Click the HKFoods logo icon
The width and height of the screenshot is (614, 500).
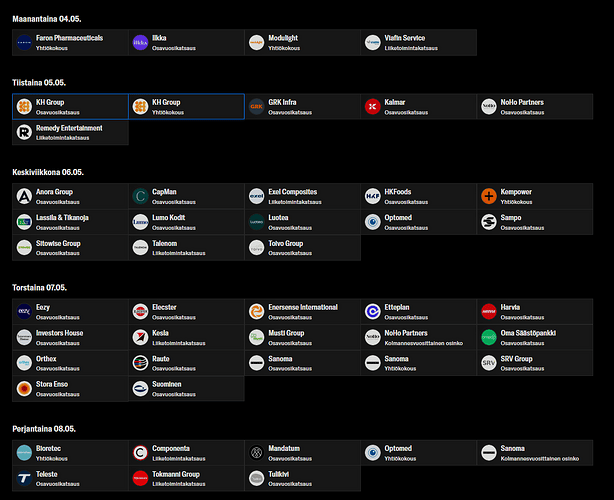point(372,196)
